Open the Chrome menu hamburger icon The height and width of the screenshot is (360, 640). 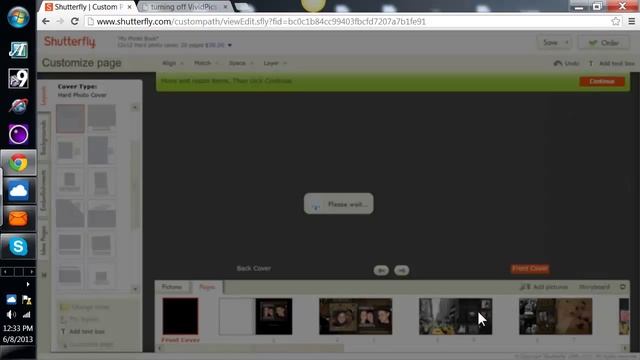pos(631,21)
